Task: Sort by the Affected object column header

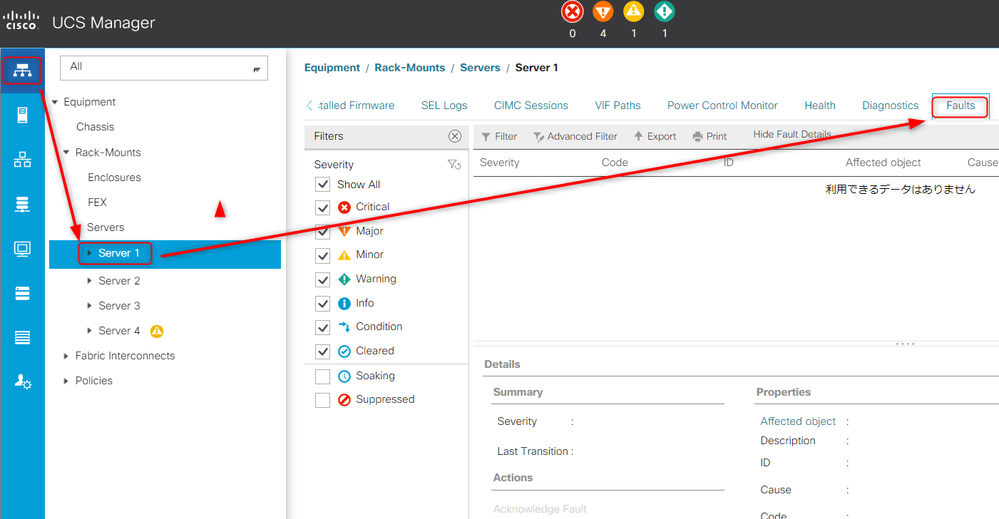Action: [x=883, y=162]
